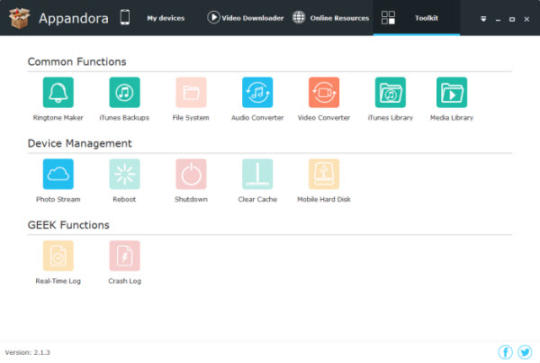Screen dimensions: 540x363
Task: Open the title bar dropdown menu
Action: coord(483,19)
